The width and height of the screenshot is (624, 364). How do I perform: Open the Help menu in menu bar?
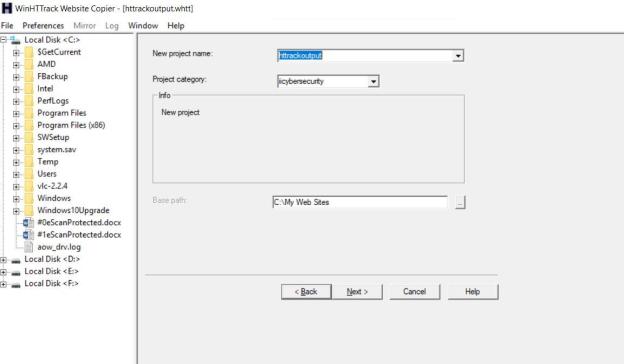click(176, 26)
